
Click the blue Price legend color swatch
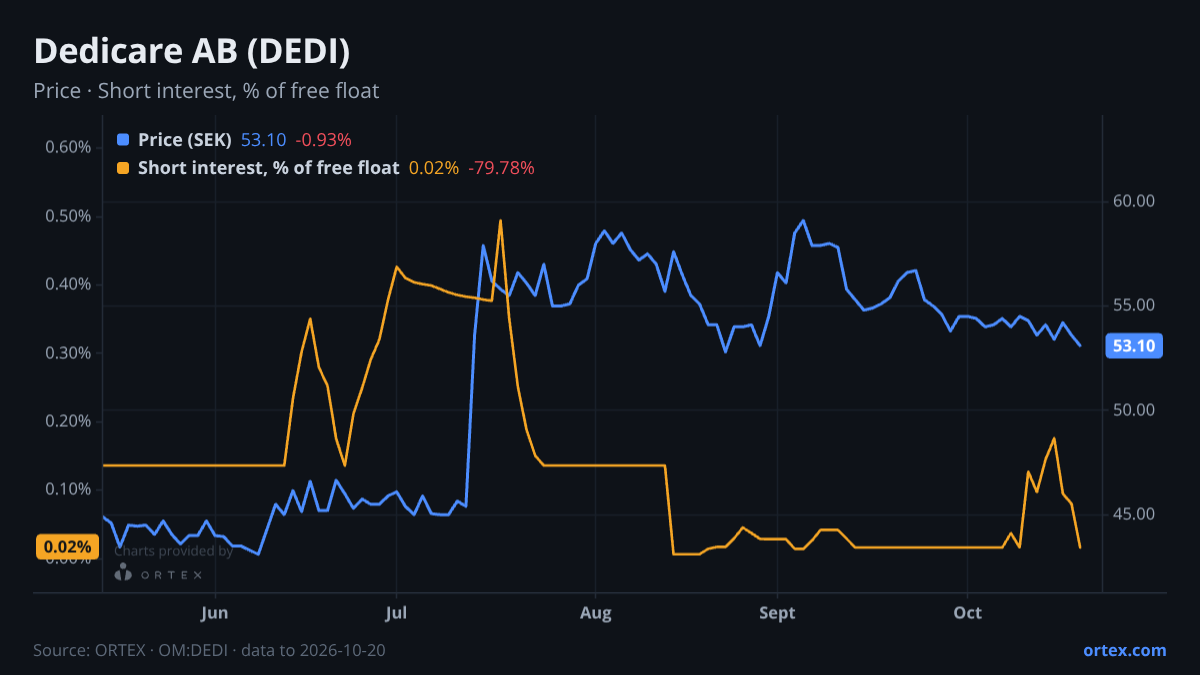(x=123, y=140)
